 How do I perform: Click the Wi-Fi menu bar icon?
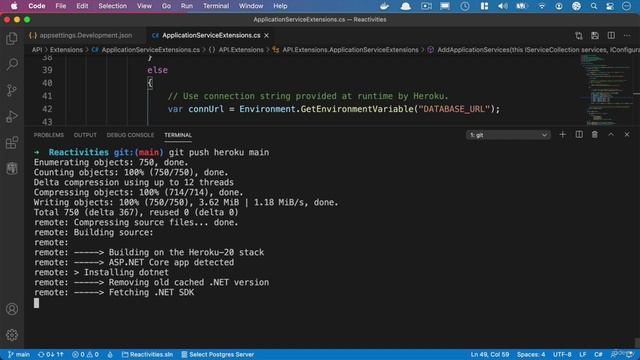pos(542,6)
